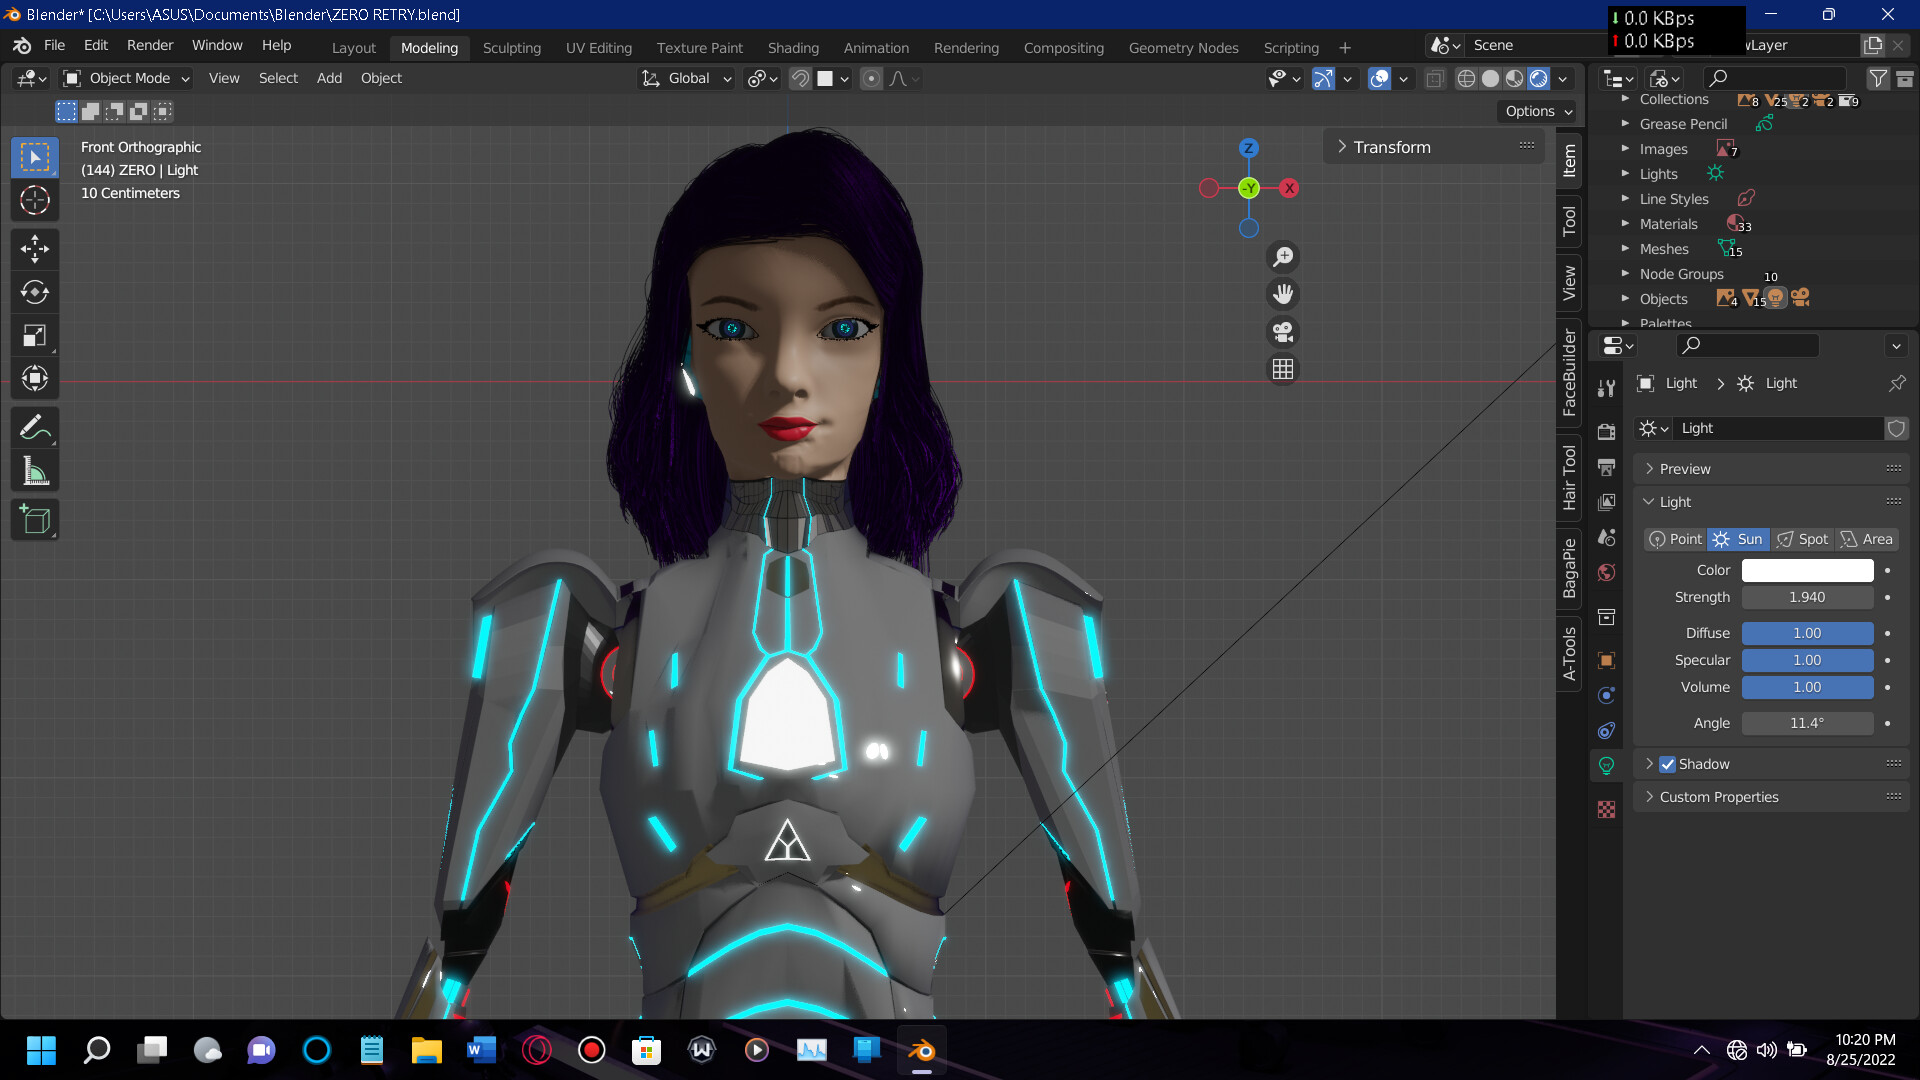Expand Custom Properties panel
This screenshot has width=1920, height=1080.
click(x=1718, y=797)
